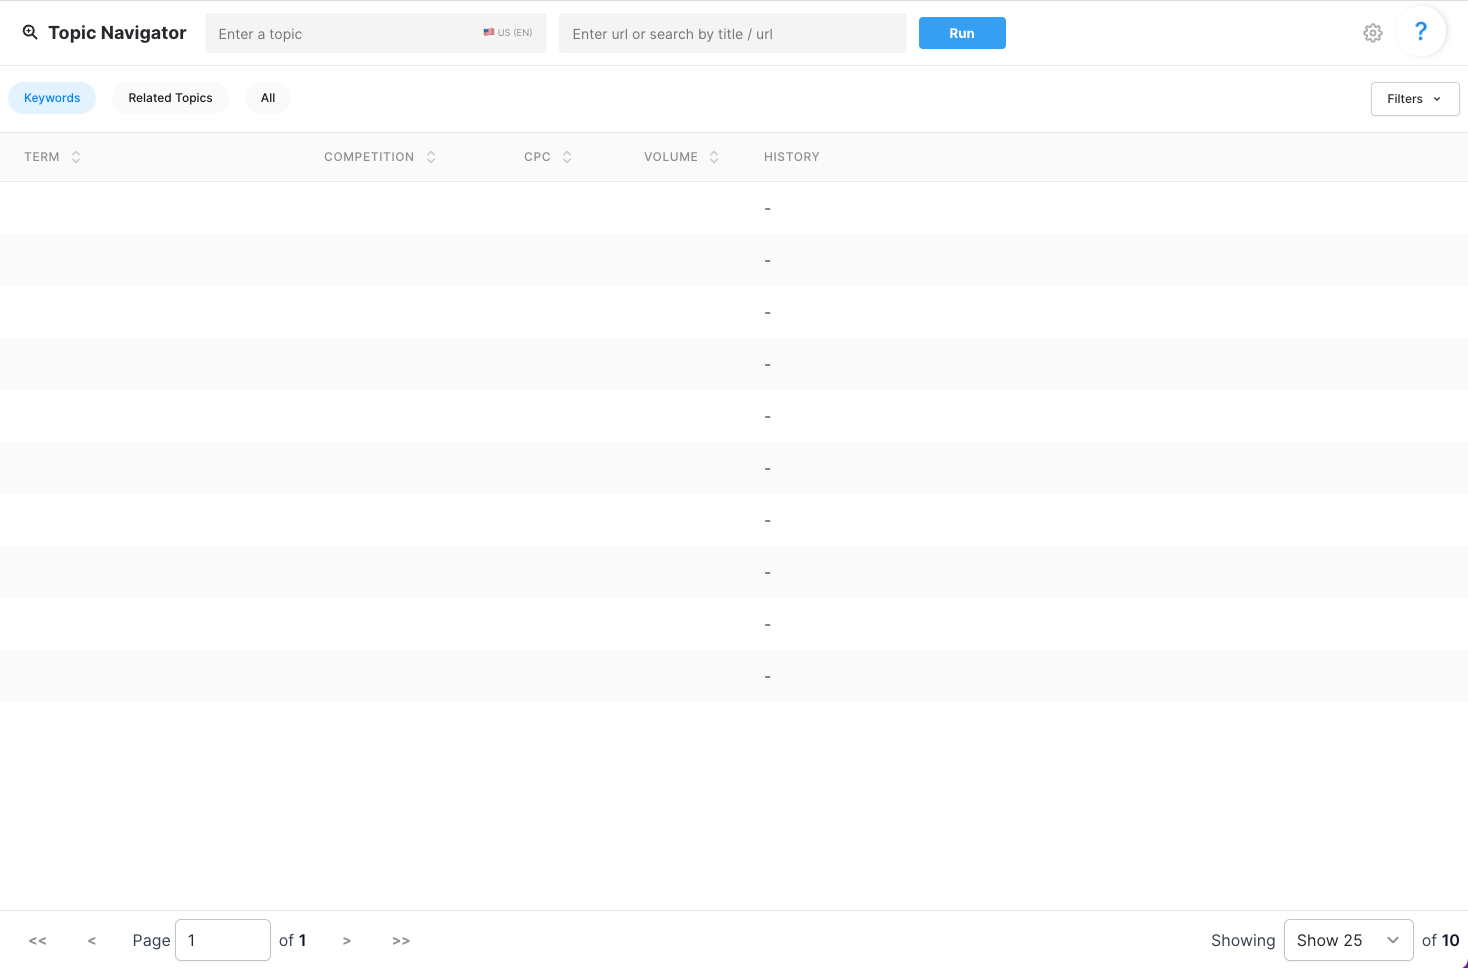Go to the next page
This screenshot has height=968, width=1468.
(x=347, y=941)
